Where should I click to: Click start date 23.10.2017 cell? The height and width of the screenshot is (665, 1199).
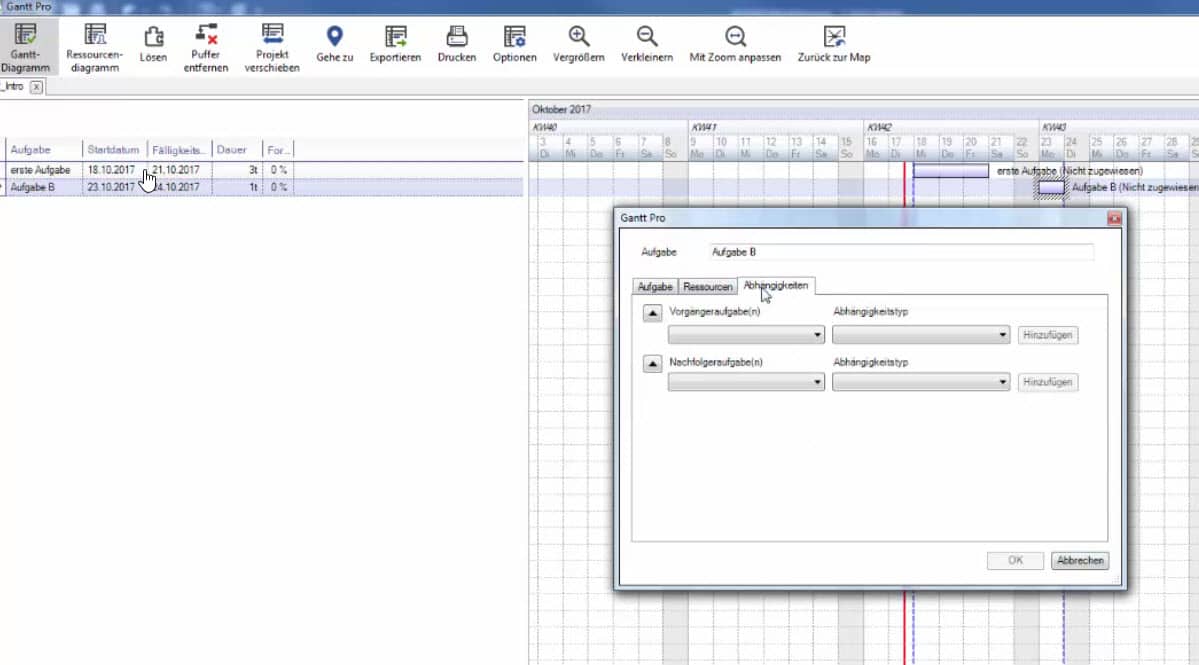click(111, 187)
